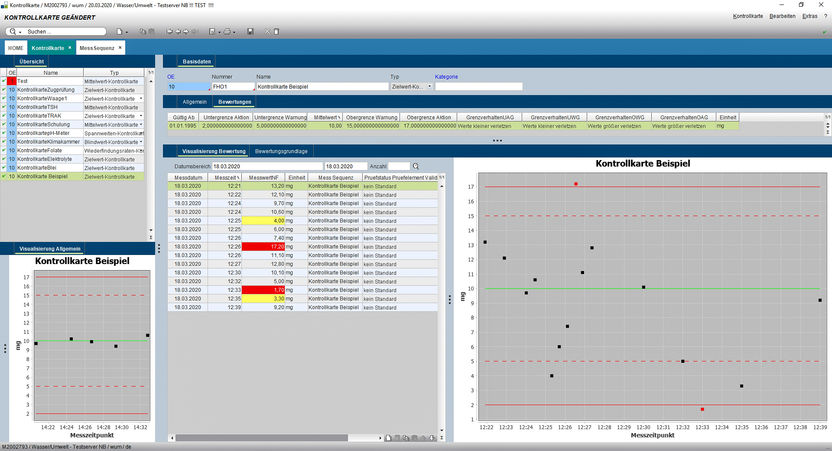Click the OE link label in Basisdaten
This screenshot has width=832, height=451.
click(171, 77)
